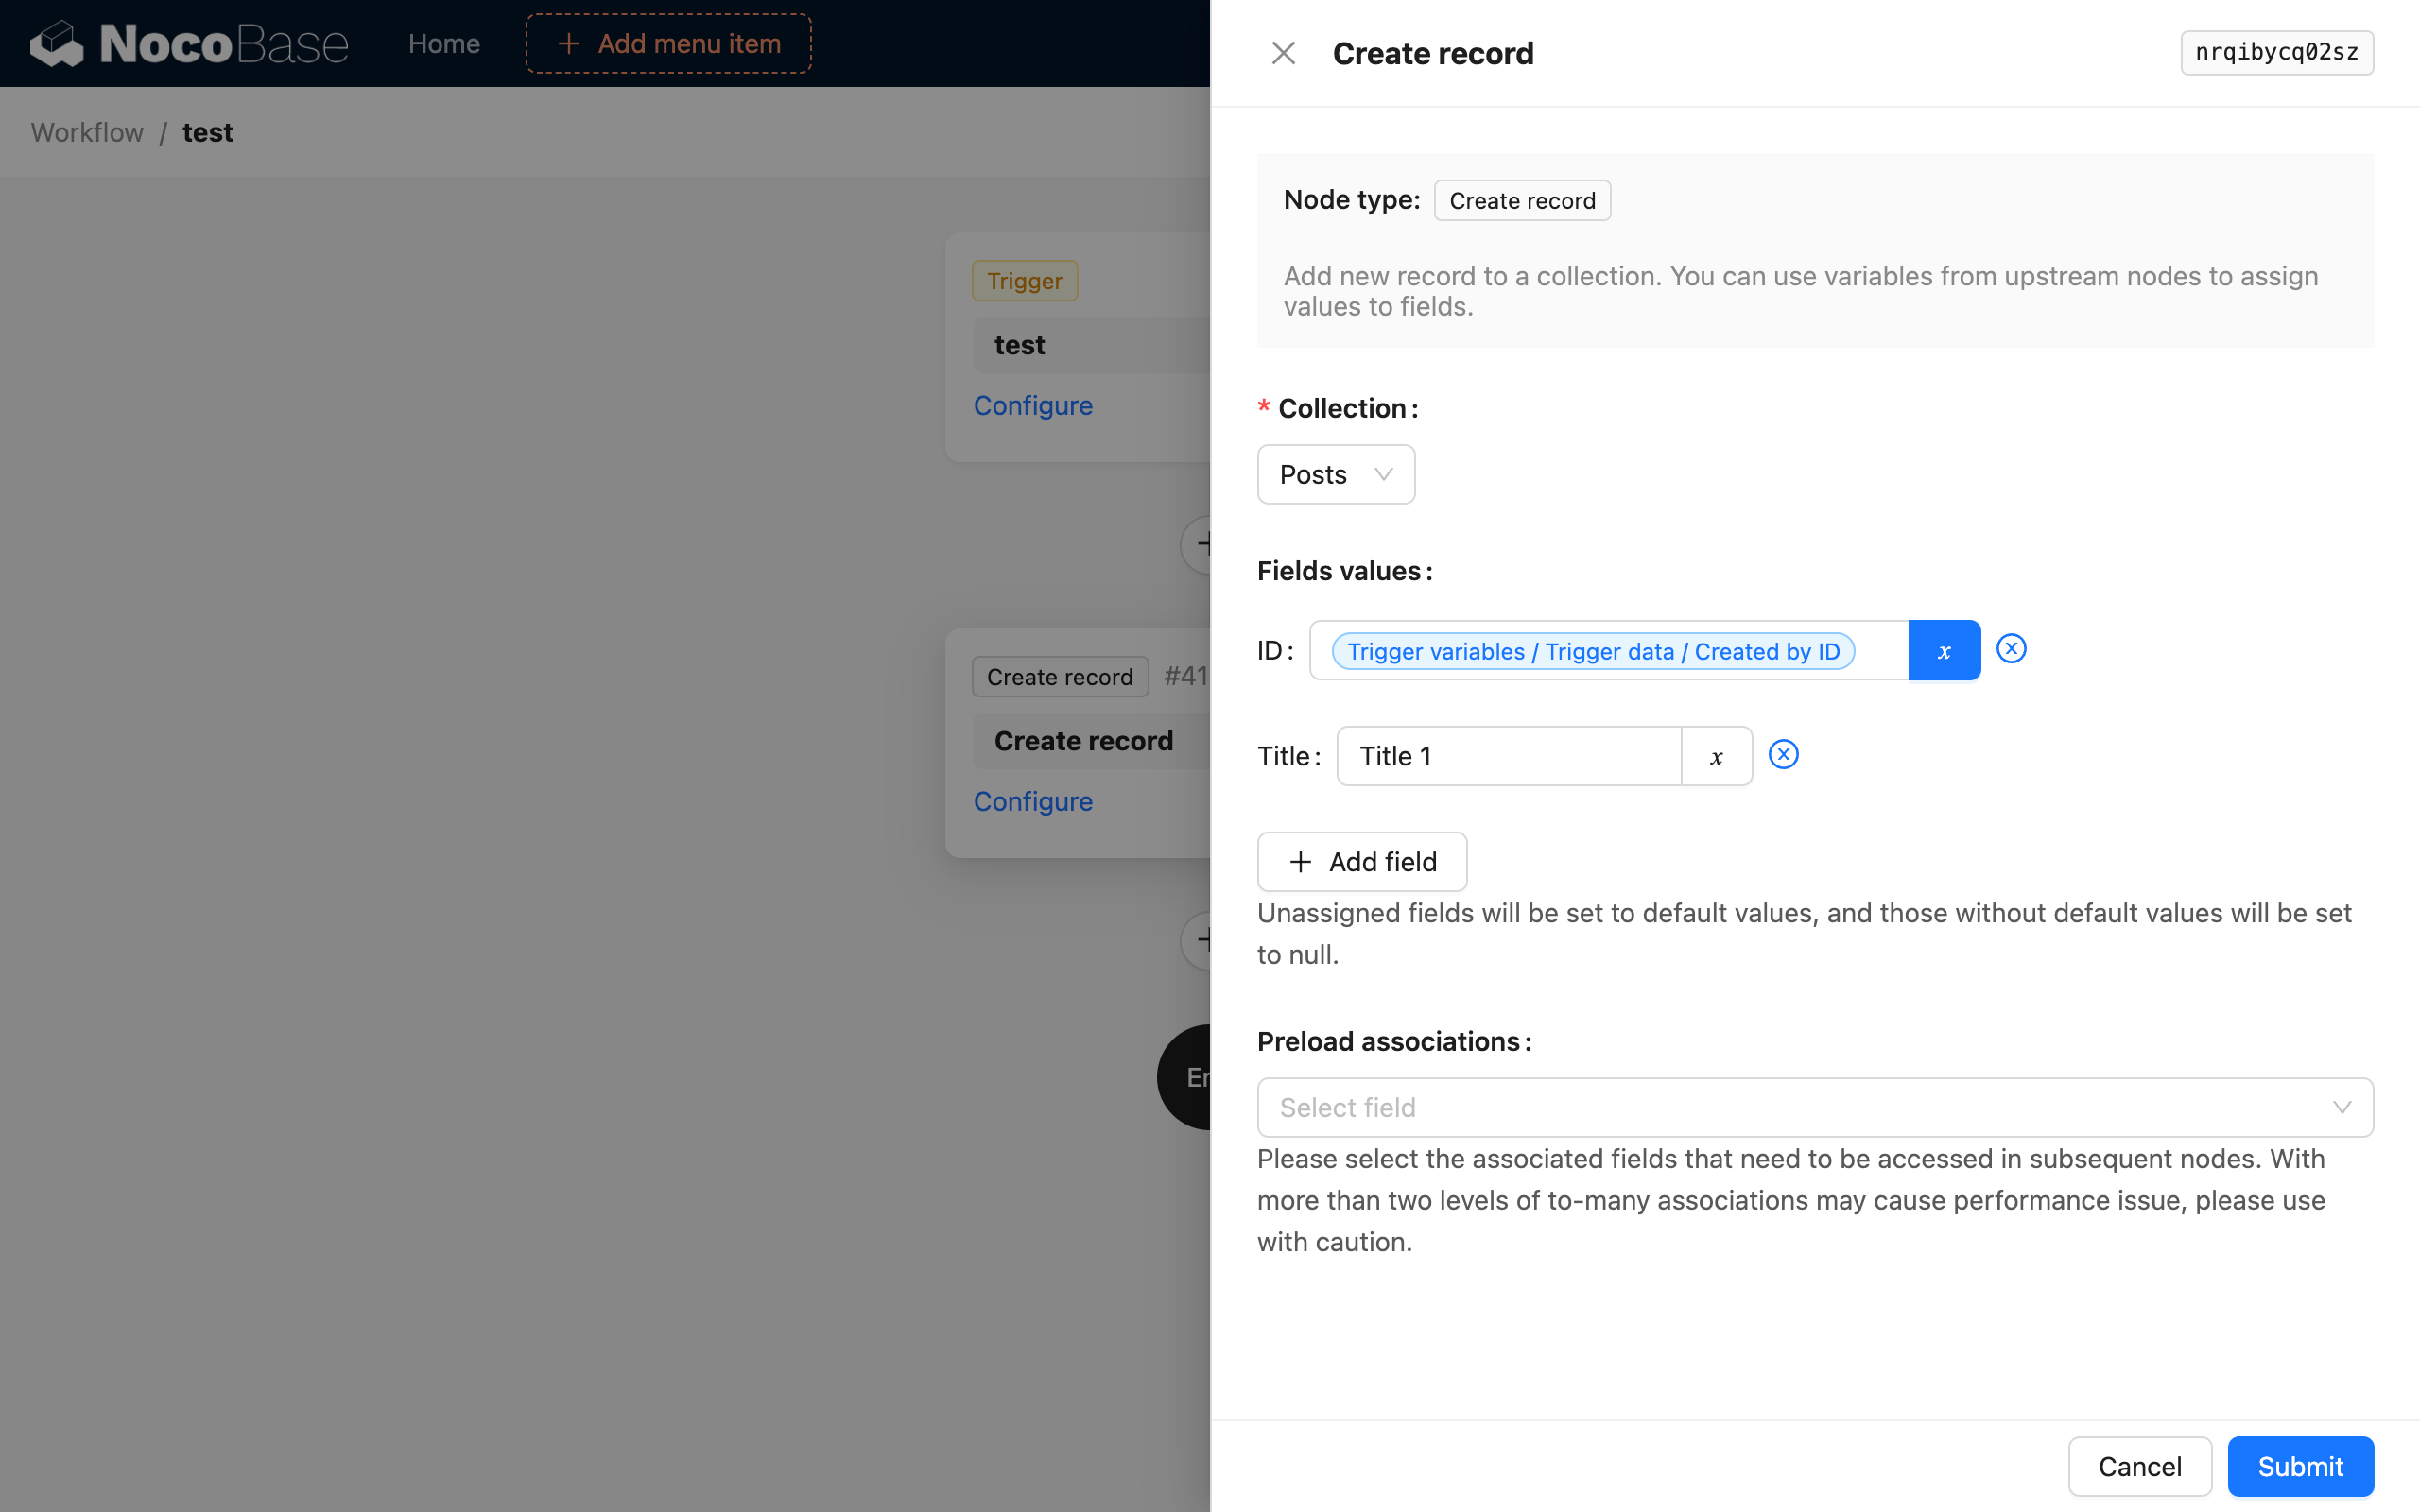Click the x icon beside the Title 1 input
Image resolution: width=2420 pixels, height=1512 pixels.
click(x=1716, y=756)
